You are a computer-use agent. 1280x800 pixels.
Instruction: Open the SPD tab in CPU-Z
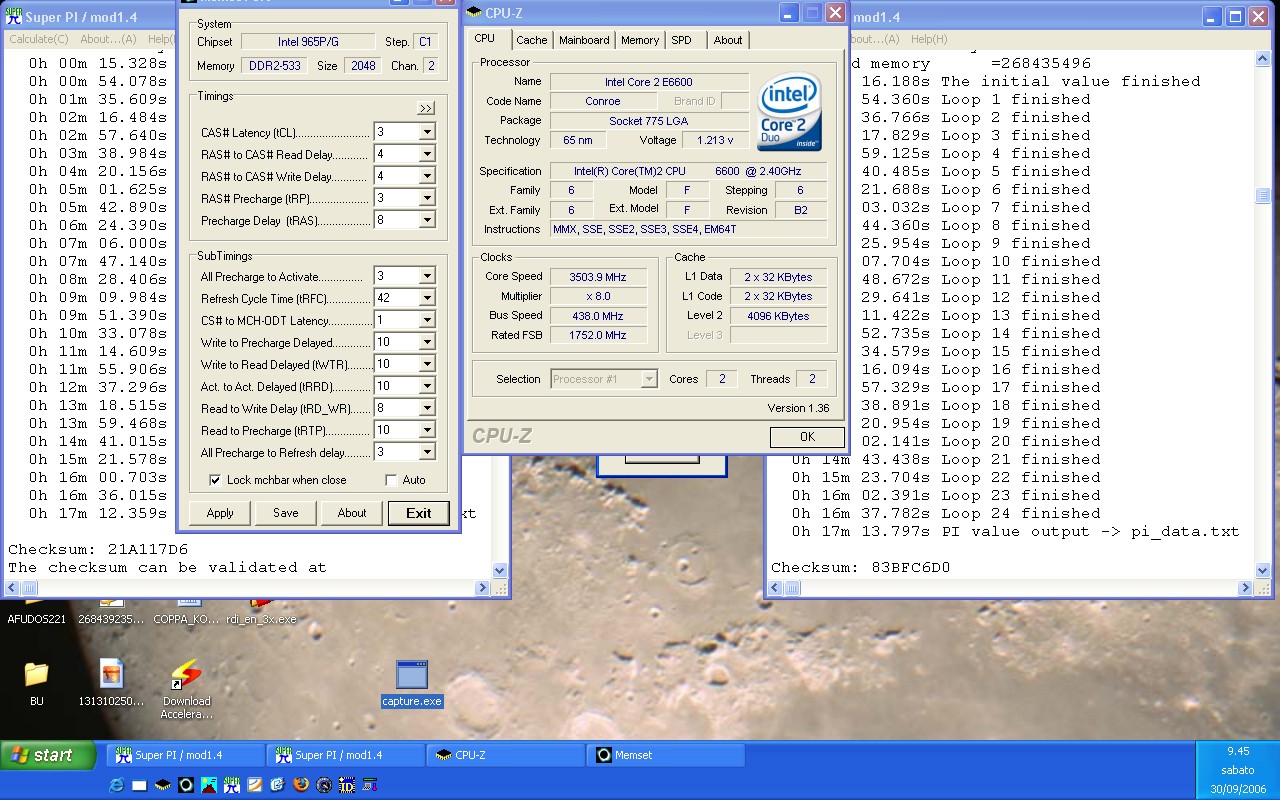pos(681,40)
